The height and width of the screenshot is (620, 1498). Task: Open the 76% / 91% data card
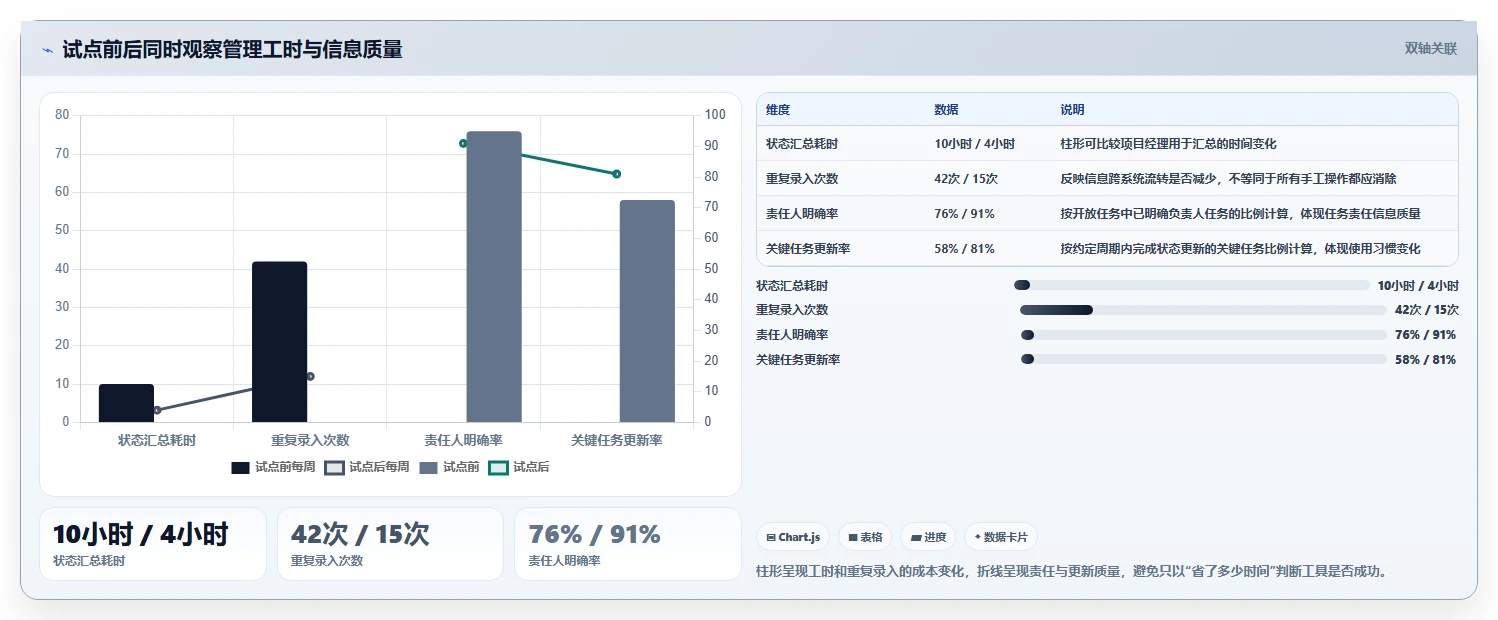[628, 544]
